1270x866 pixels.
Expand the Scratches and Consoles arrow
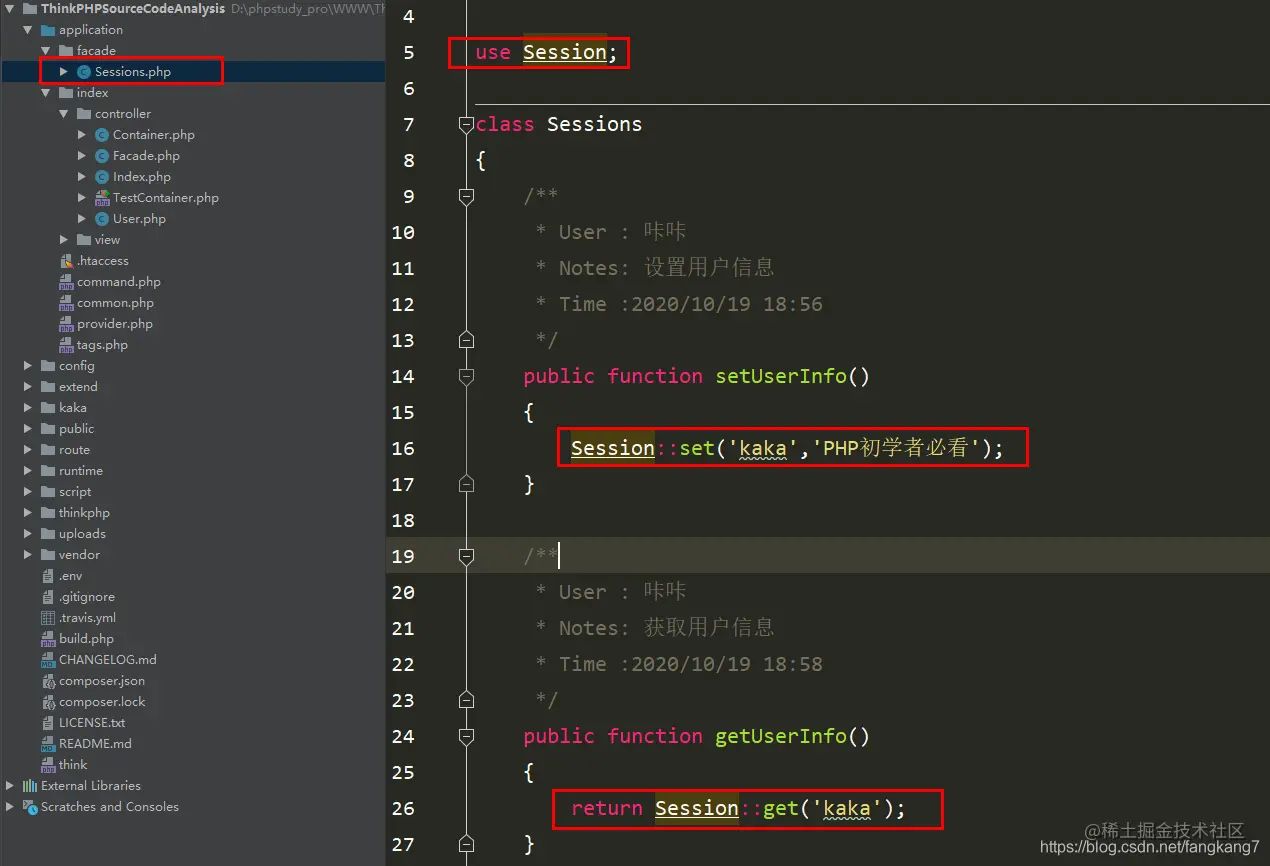tap(10, 807)
